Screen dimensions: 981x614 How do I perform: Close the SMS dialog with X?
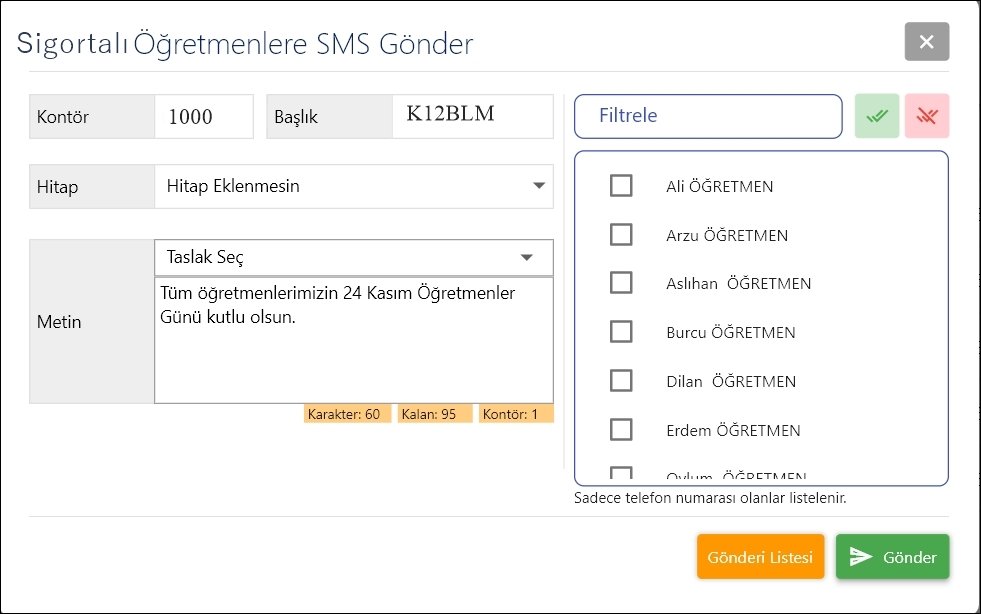926,42
